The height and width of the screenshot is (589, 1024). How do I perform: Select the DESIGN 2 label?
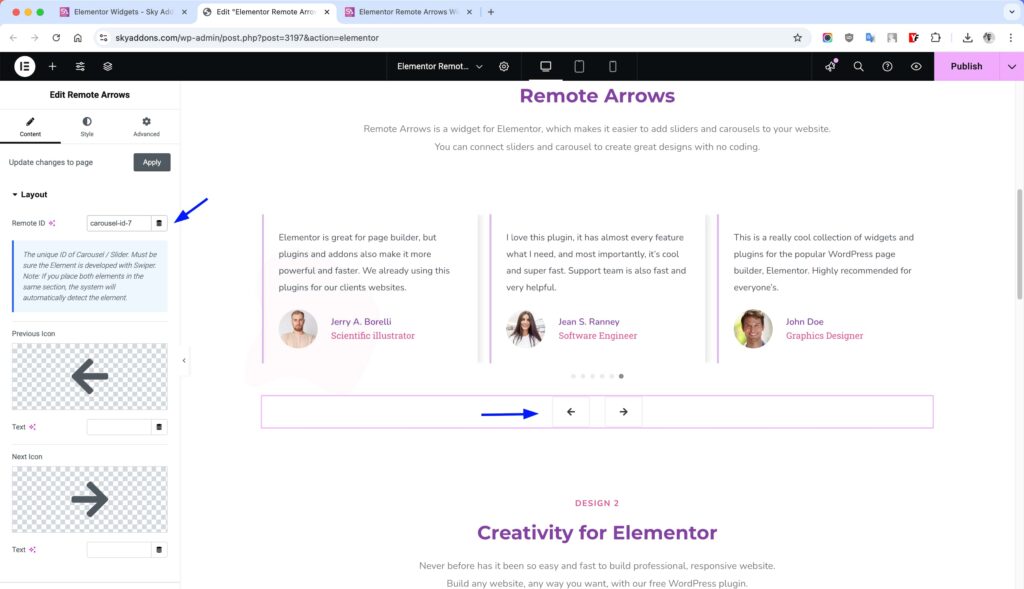pos(597,503)
